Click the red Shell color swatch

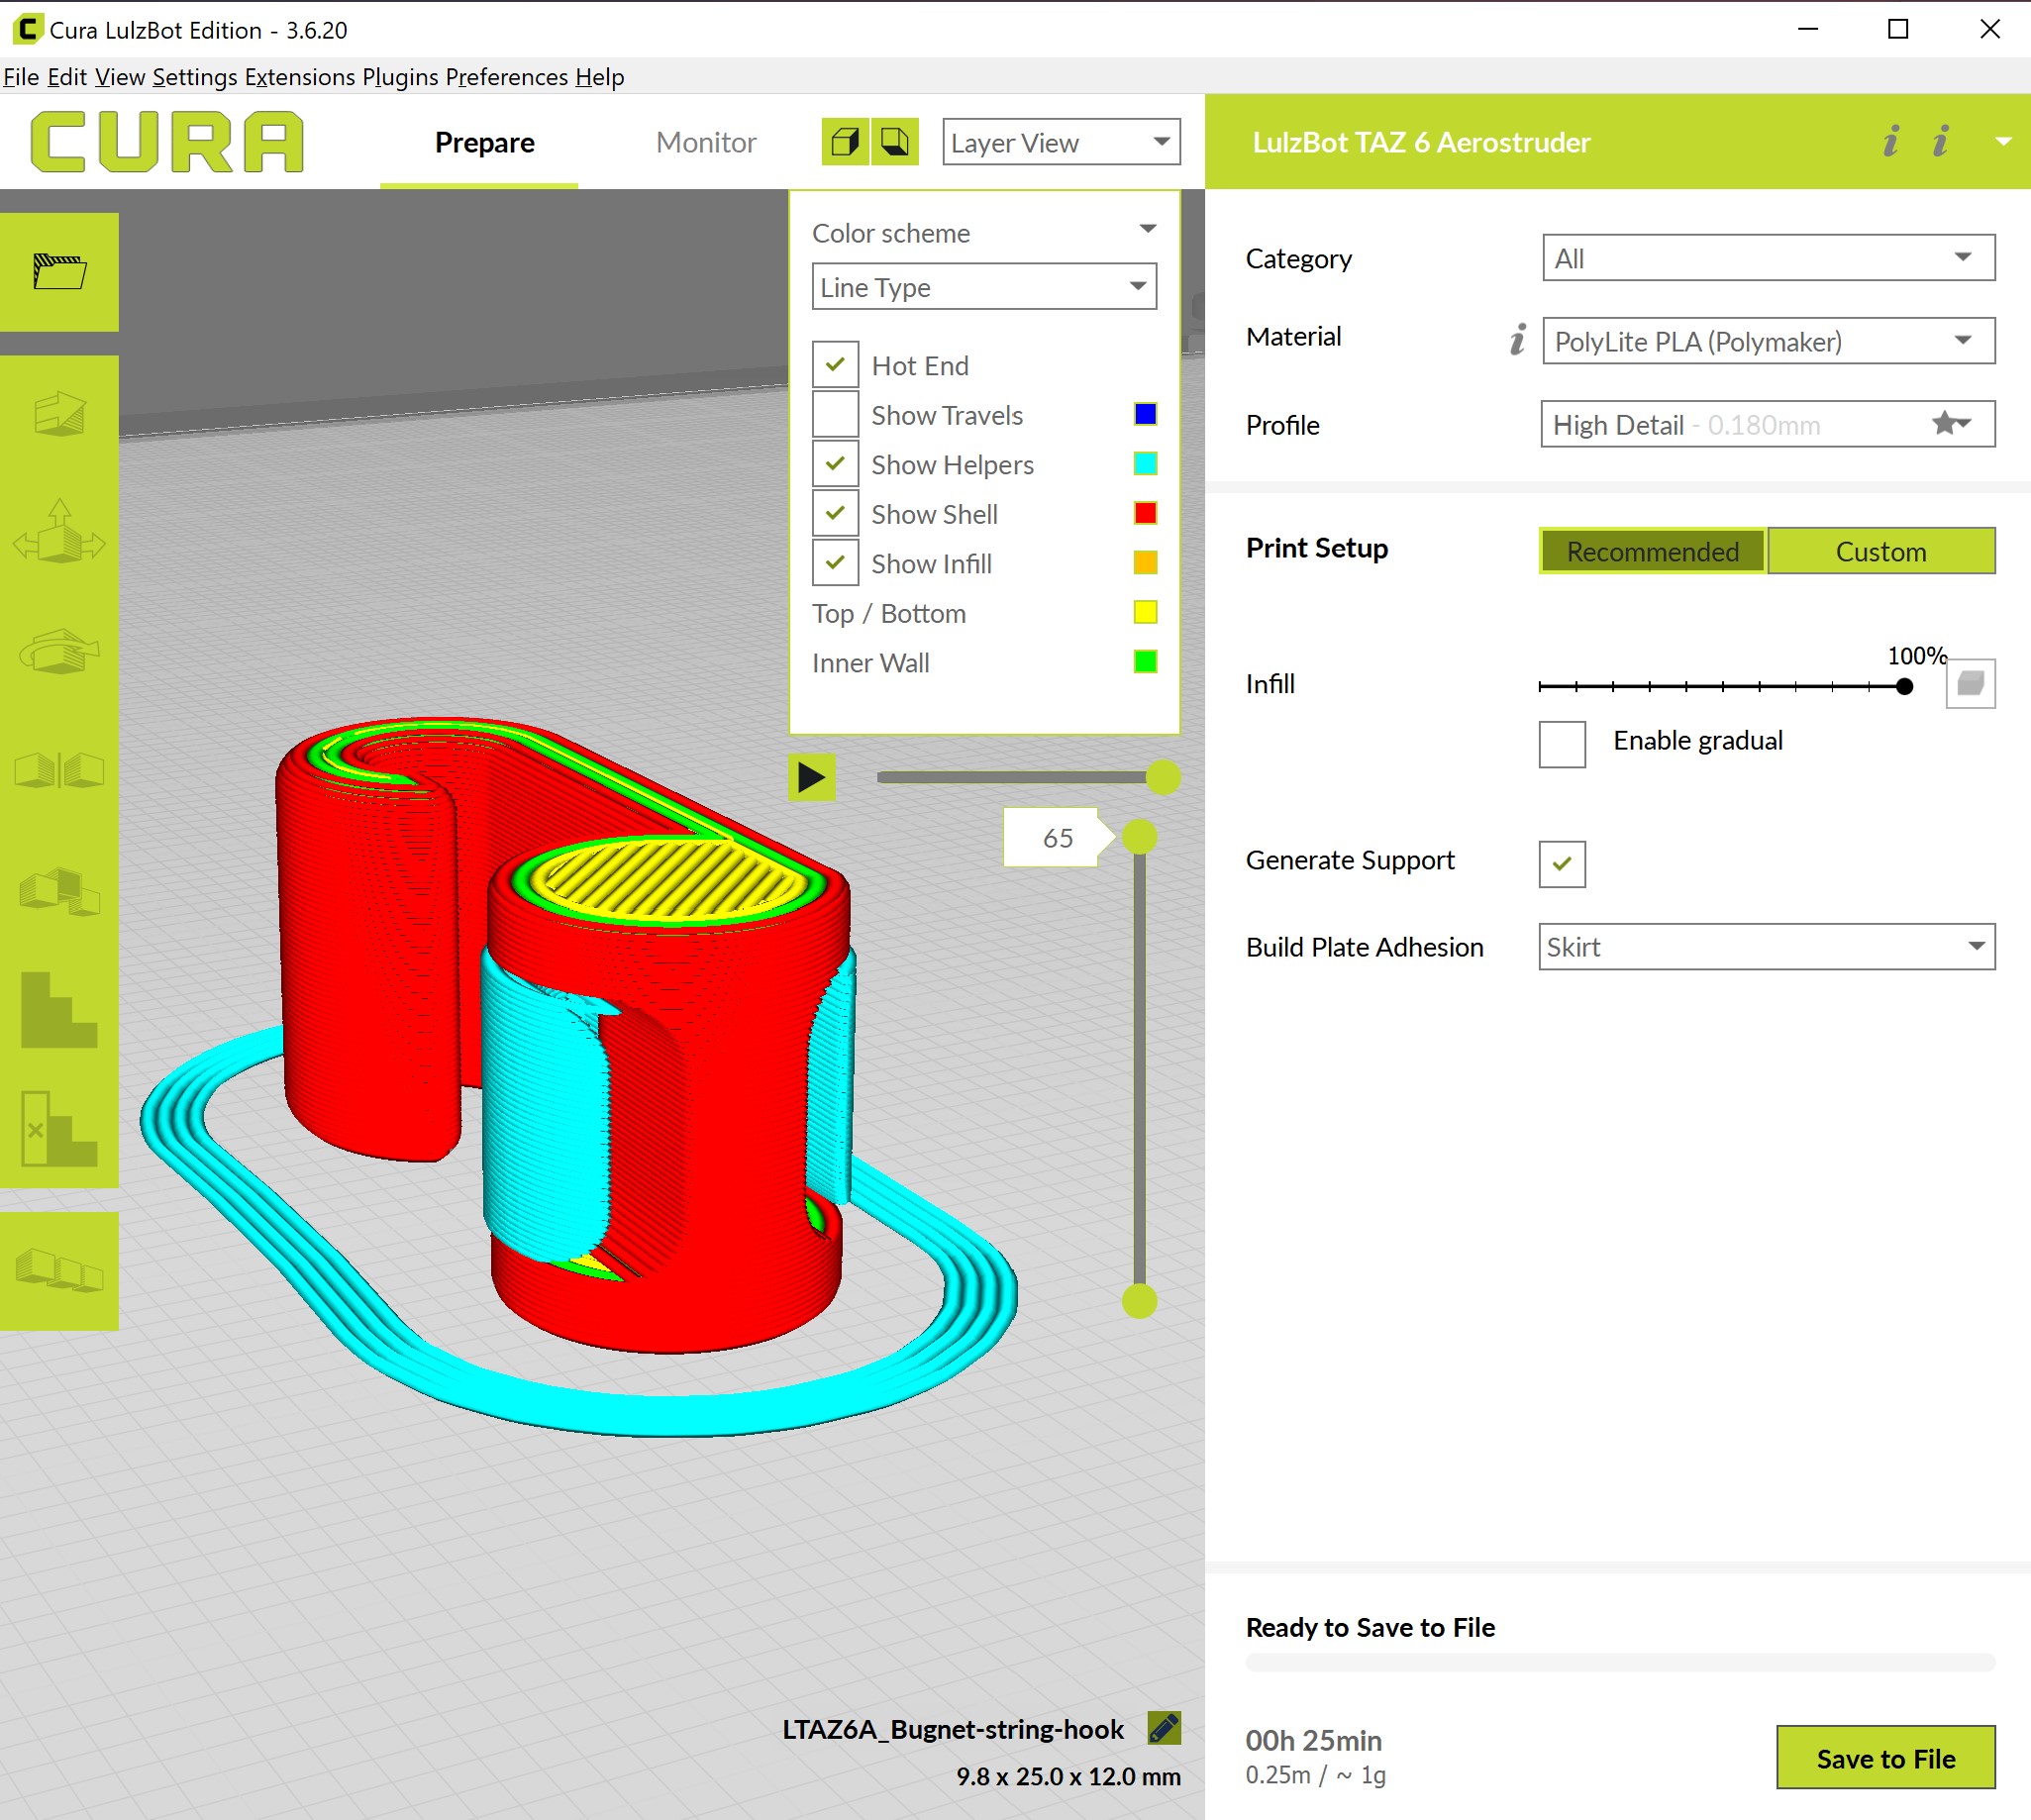point(1145,513)
